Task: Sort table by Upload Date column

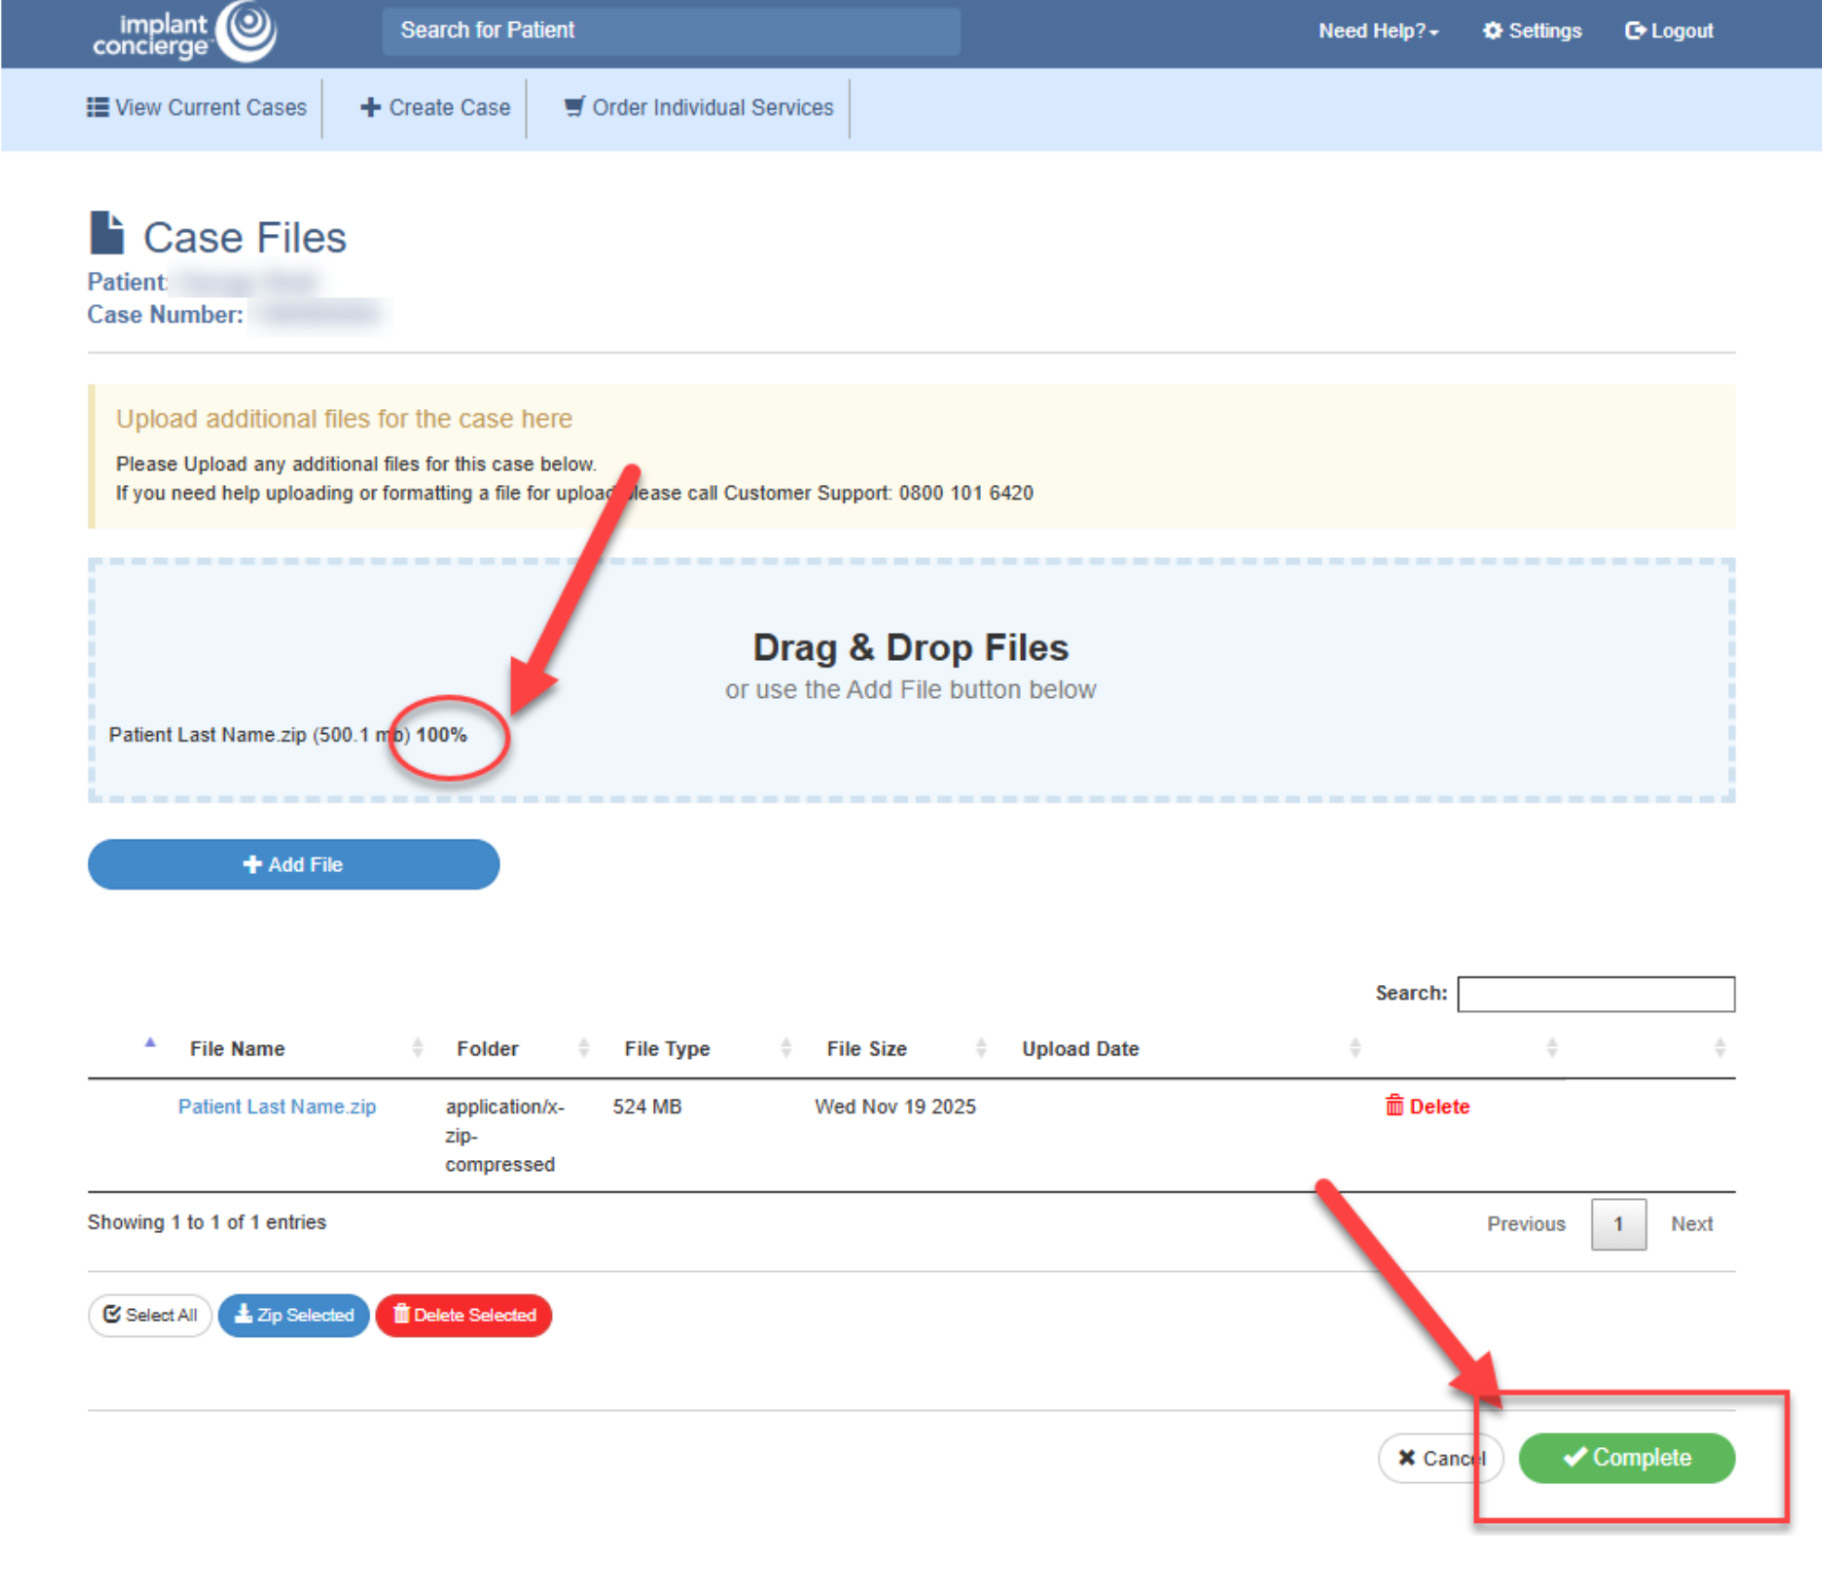Action: 1080,1048
